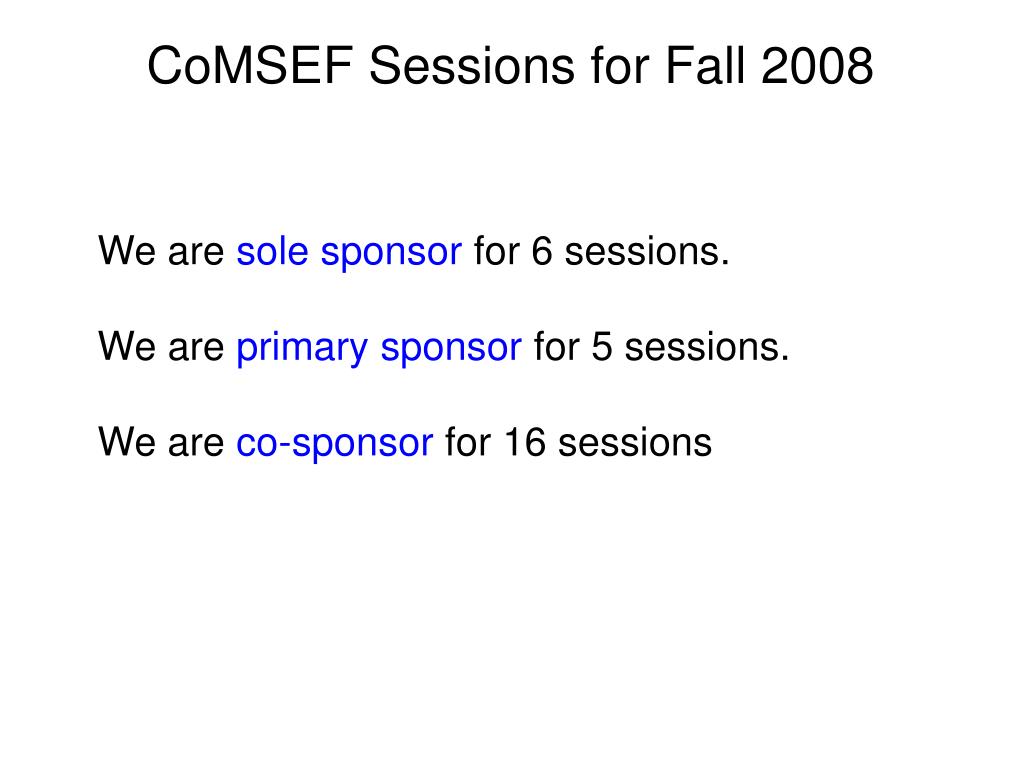Click the blue "primary sponsor" text
The width and height of the screenshot is (1024, 768).
point(379,348)
